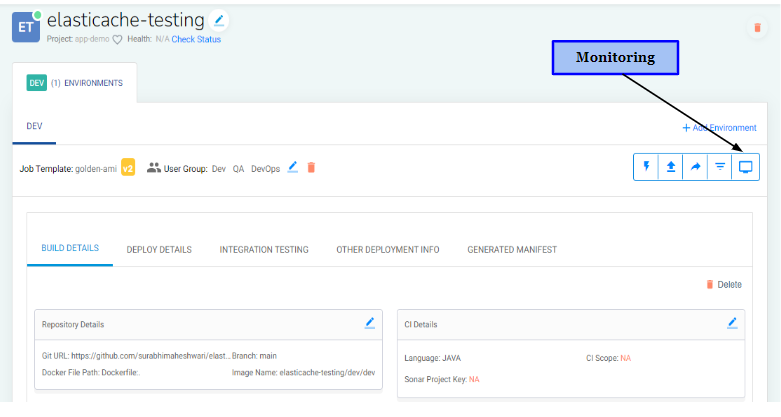Click the user group people icon
The width and height of the screenshot is (781, 417).
[x=153, y=168]
